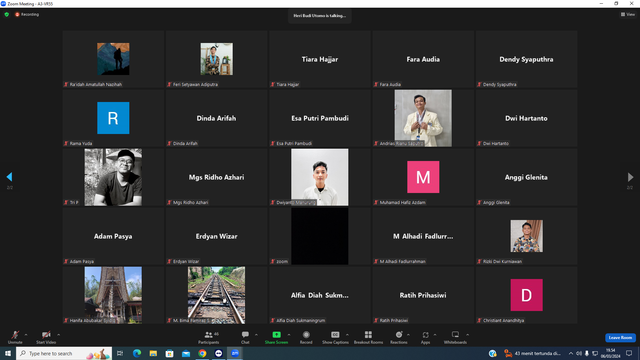The height and width of the screenshot is (360, 640).
Task: Open TeamViewer icon on taskbar
Action: (218, 353)
